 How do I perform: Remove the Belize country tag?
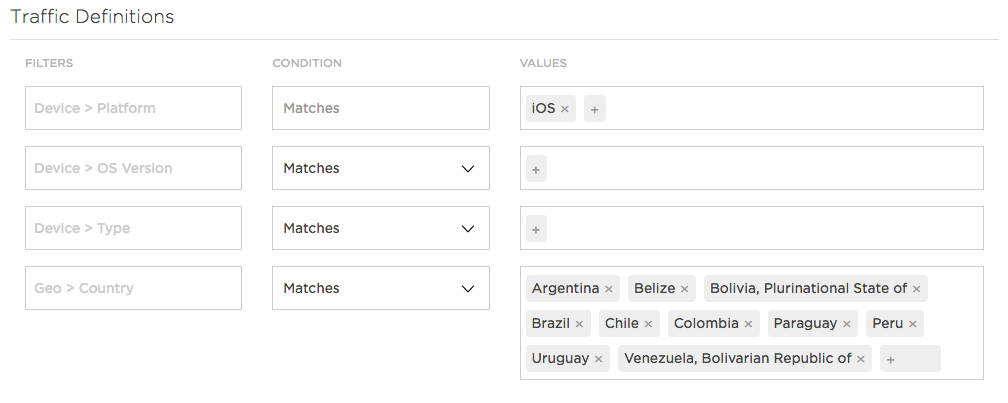[x=685, y=289]
